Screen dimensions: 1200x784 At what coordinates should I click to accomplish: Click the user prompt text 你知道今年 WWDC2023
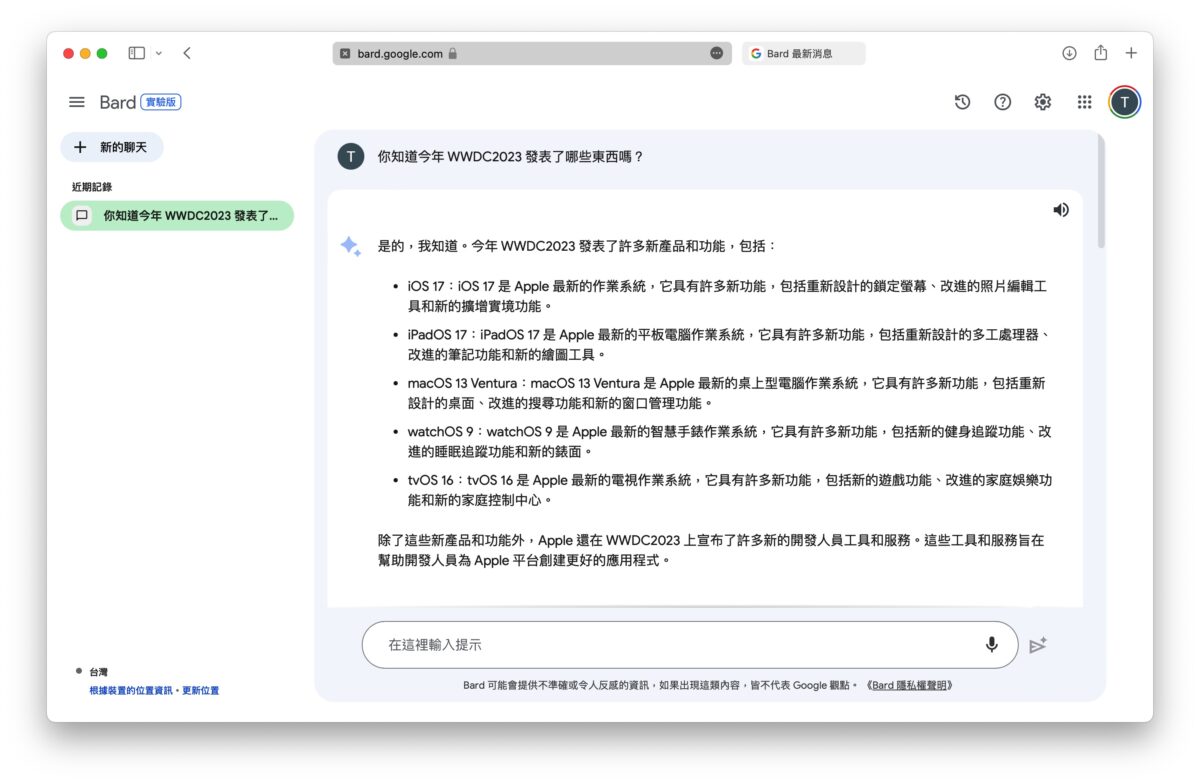click(511, 157)
